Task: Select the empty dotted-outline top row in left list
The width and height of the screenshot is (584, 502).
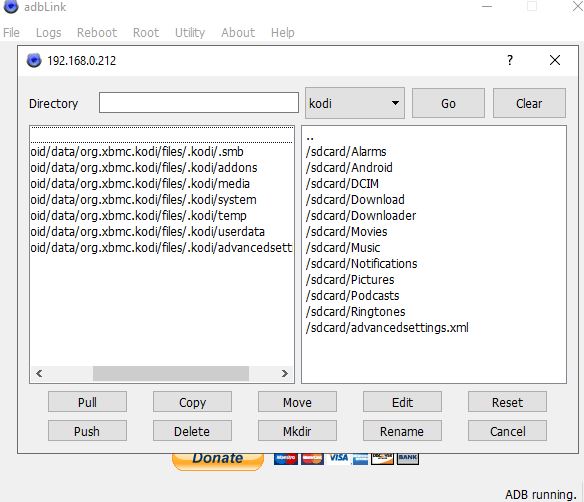Action: point(162,135)
